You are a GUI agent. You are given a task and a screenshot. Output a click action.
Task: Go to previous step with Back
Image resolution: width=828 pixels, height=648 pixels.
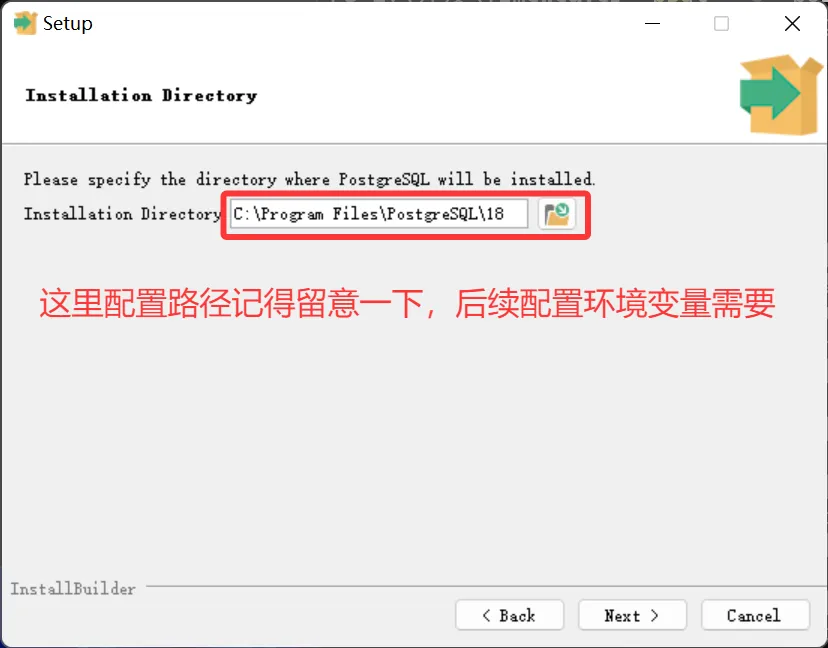(x=510, y=615)
